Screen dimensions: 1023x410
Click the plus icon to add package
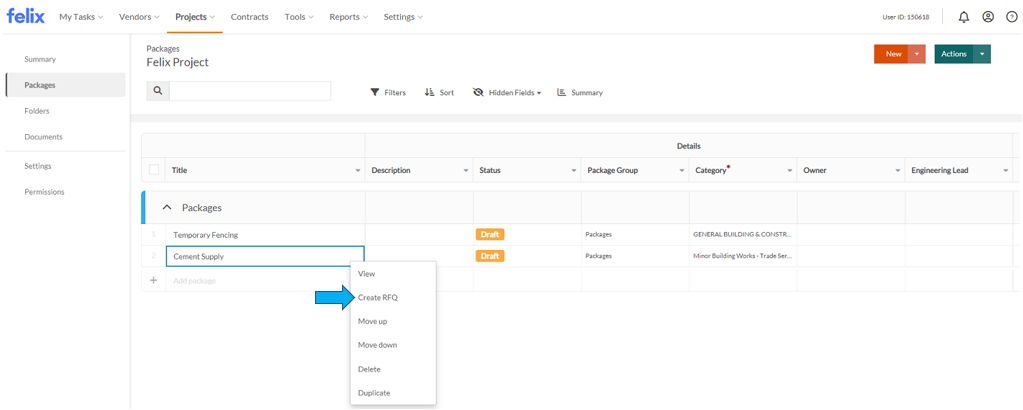pos(153,280)
